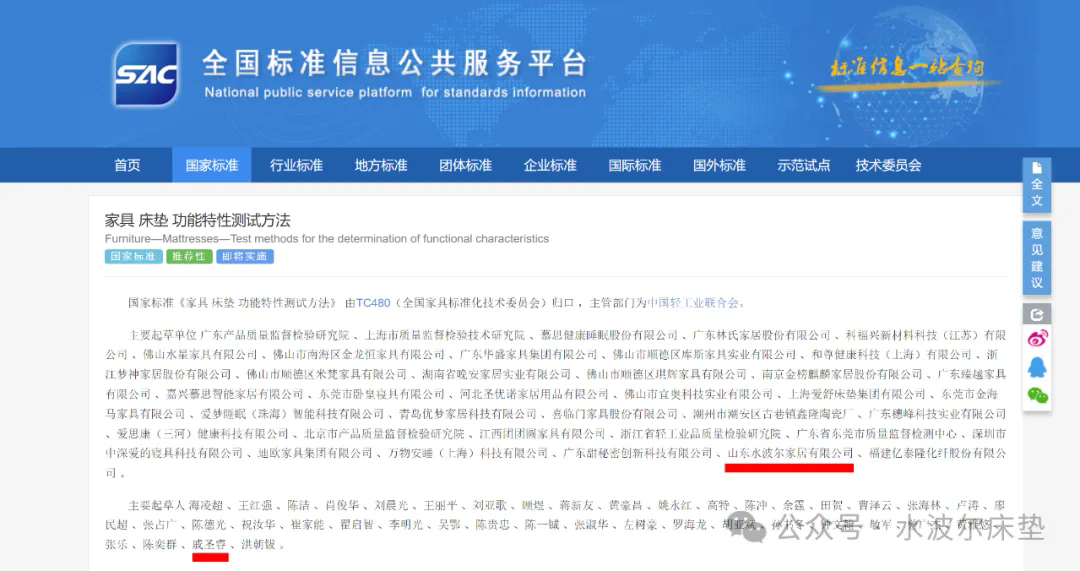
Task: Click the title 家具 床垫 功能特性测试方法
Action: click(198, 220)
